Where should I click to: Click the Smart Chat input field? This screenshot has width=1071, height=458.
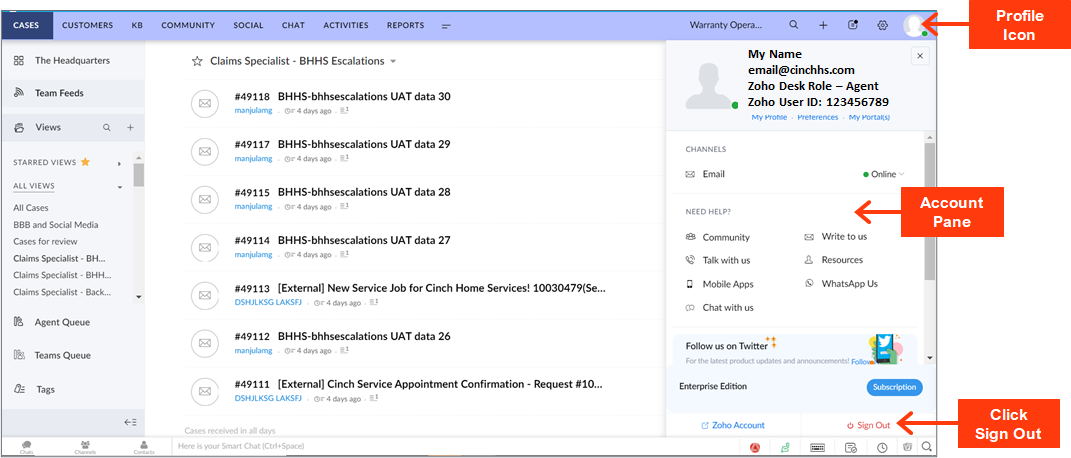456,446
